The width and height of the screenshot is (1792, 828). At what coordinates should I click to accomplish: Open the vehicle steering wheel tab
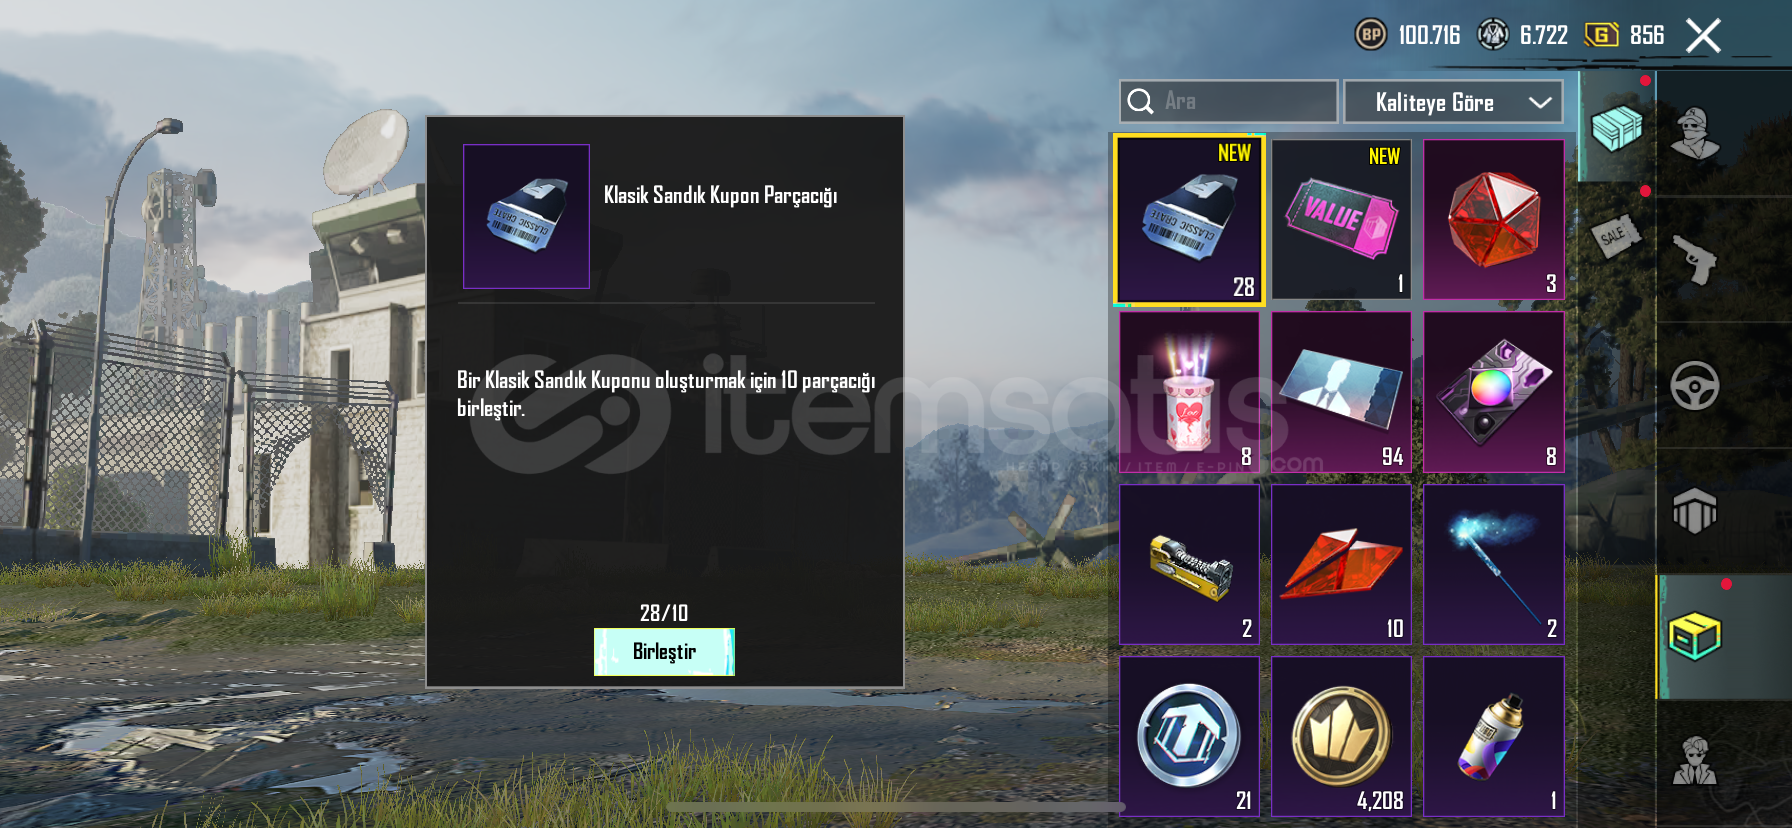(1695, 385)
